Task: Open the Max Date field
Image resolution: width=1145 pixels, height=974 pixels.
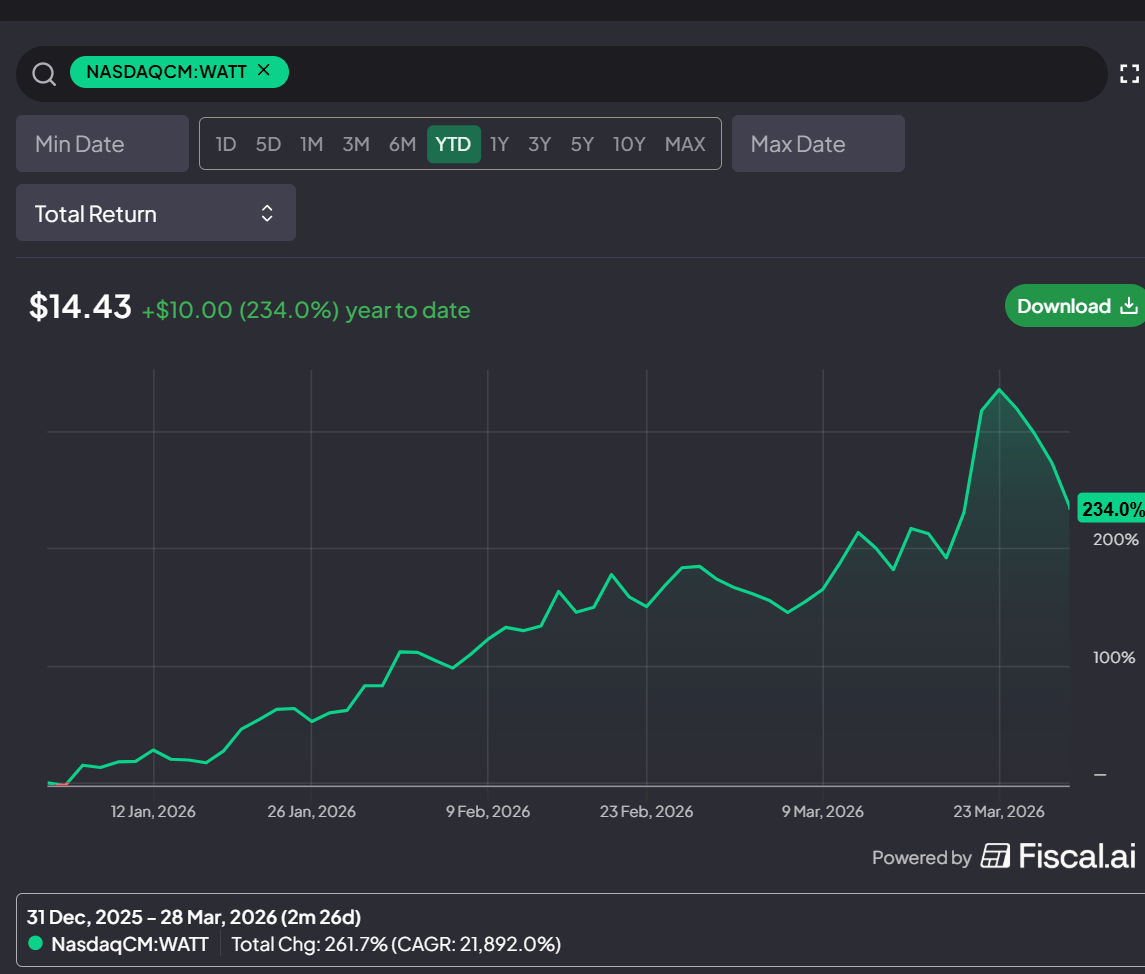Action: (818, 144)
